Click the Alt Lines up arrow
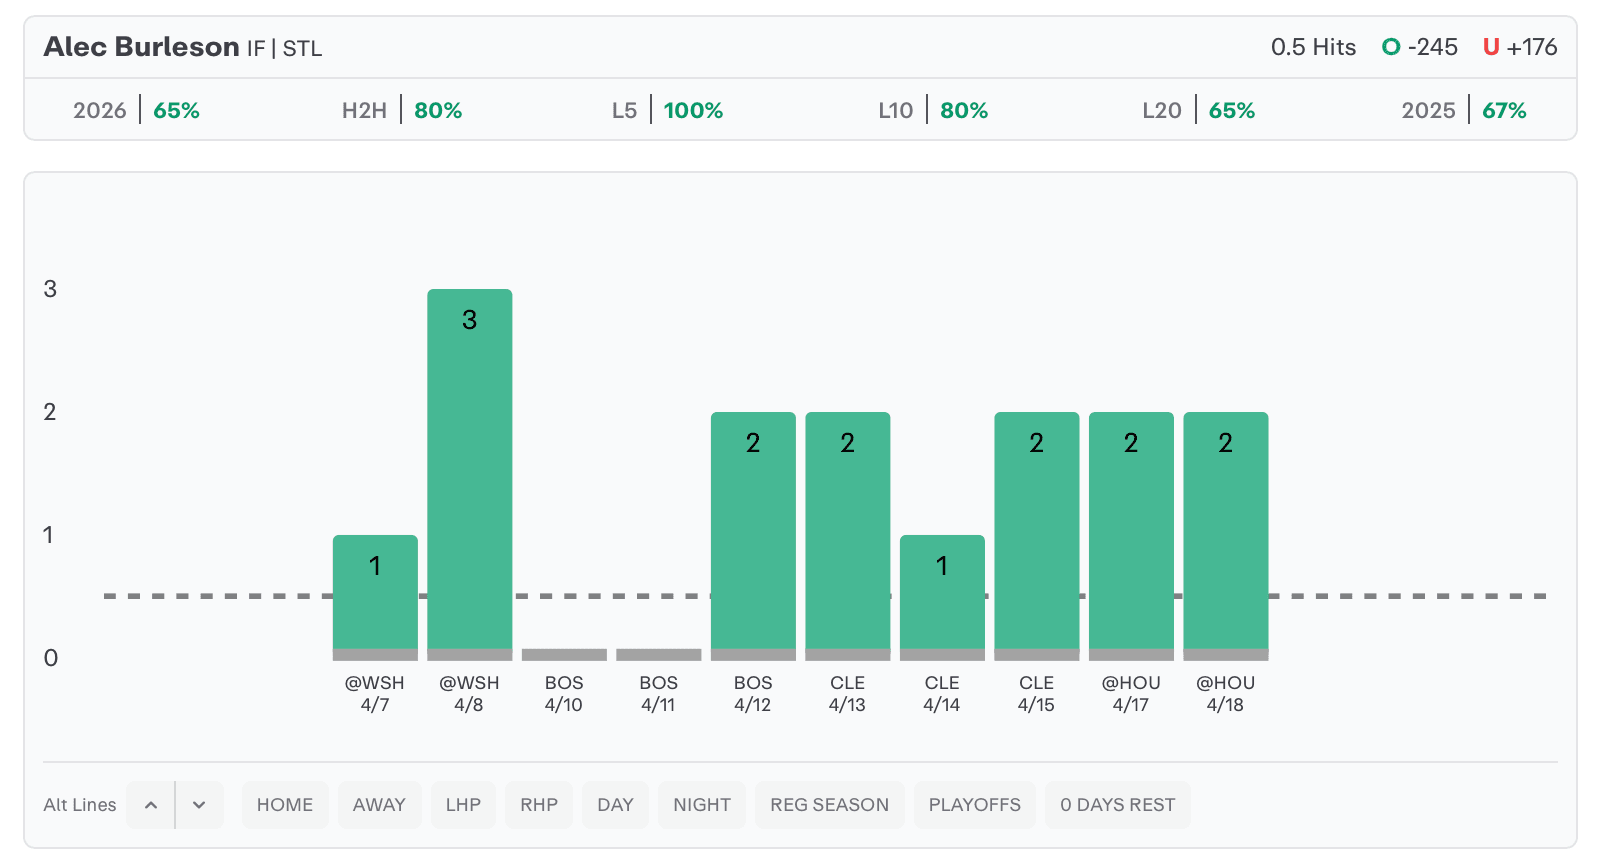1602x868 pixels. 151,805
